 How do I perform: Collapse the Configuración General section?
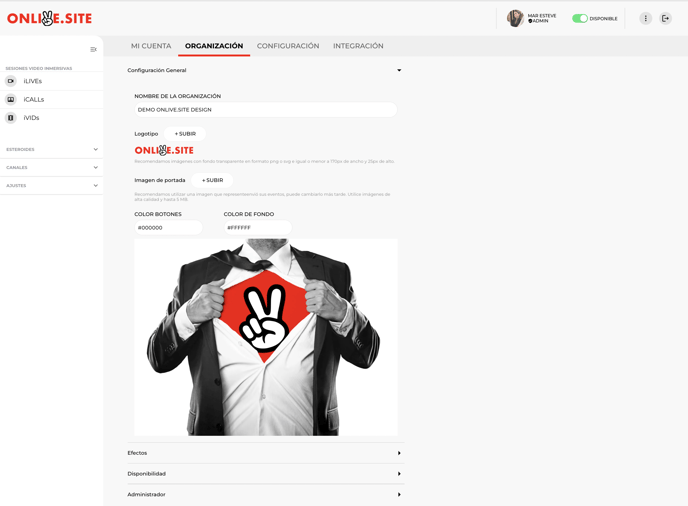click(399, 71)
